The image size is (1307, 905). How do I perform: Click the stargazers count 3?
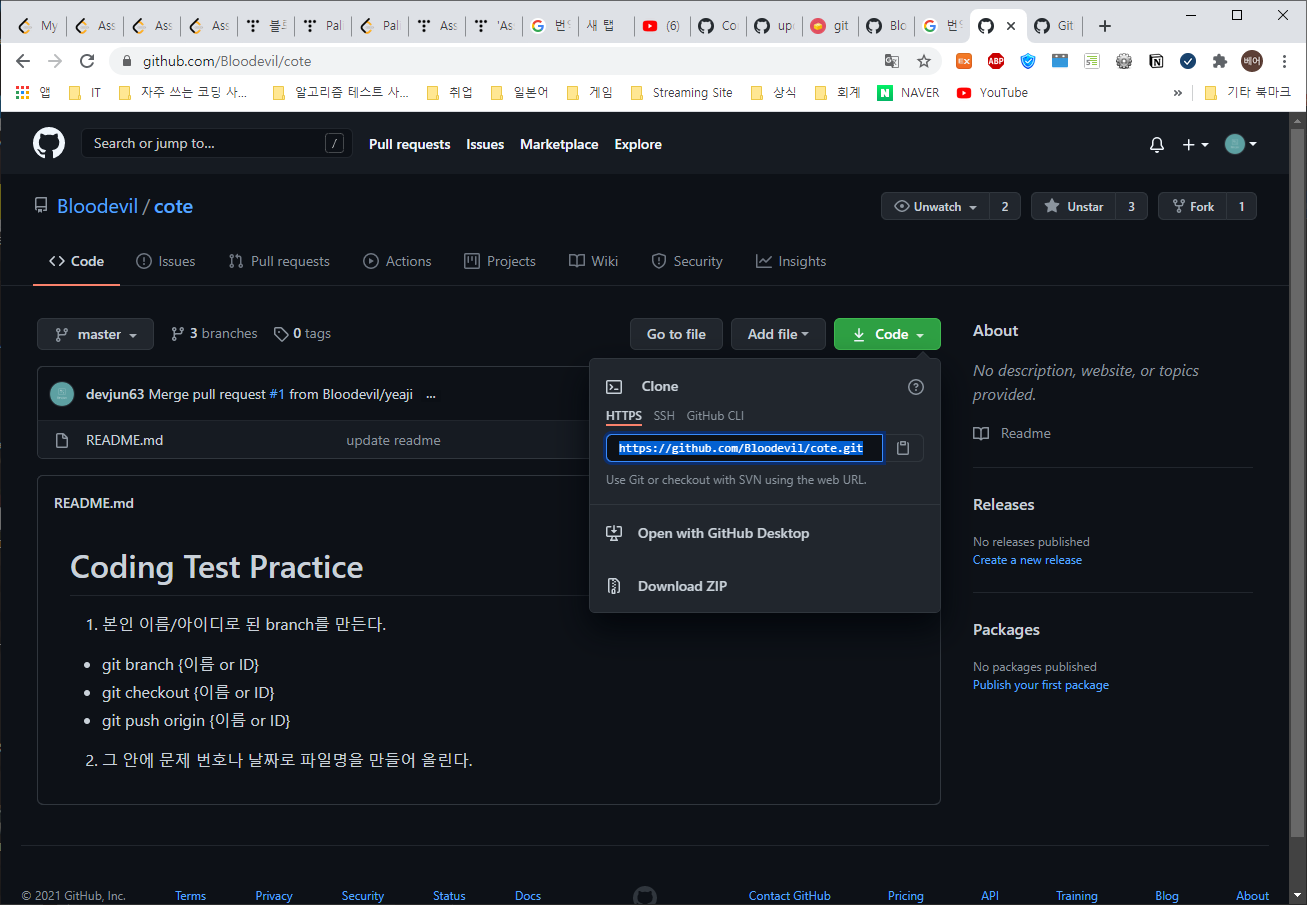[1131, 206]
